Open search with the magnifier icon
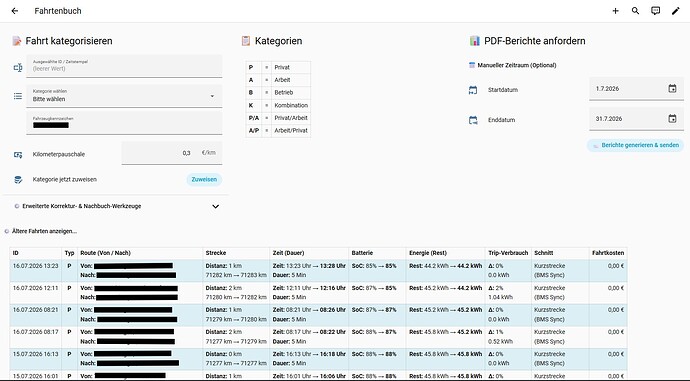The height and width of the screenshot is (381, 690). 635,11
